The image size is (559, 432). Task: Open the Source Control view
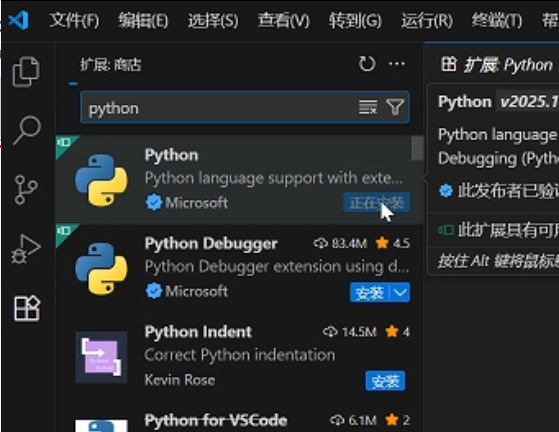pyautogui.click(x=26, y=190)
